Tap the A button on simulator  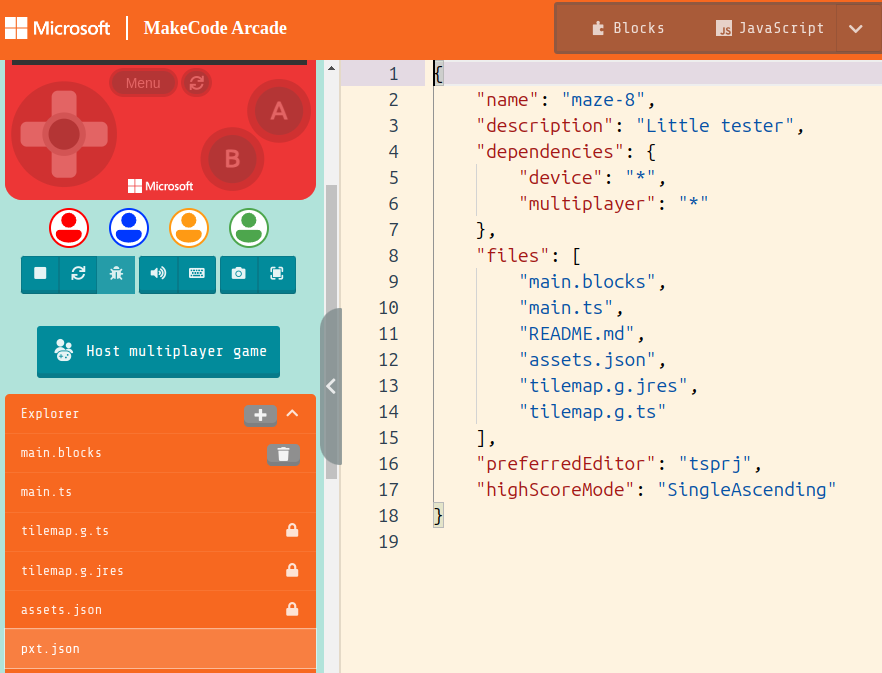[279, 111]
